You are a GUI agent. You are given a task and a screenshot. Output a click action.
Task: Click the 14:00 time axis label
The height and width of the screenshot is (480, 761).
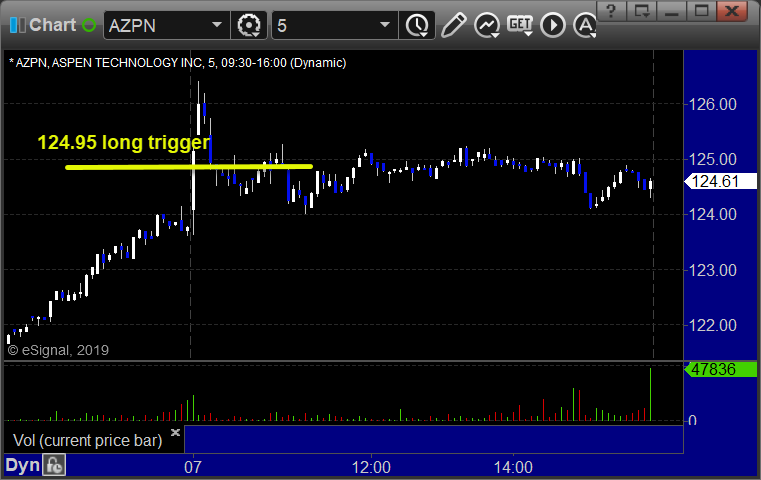click(513, 467)
